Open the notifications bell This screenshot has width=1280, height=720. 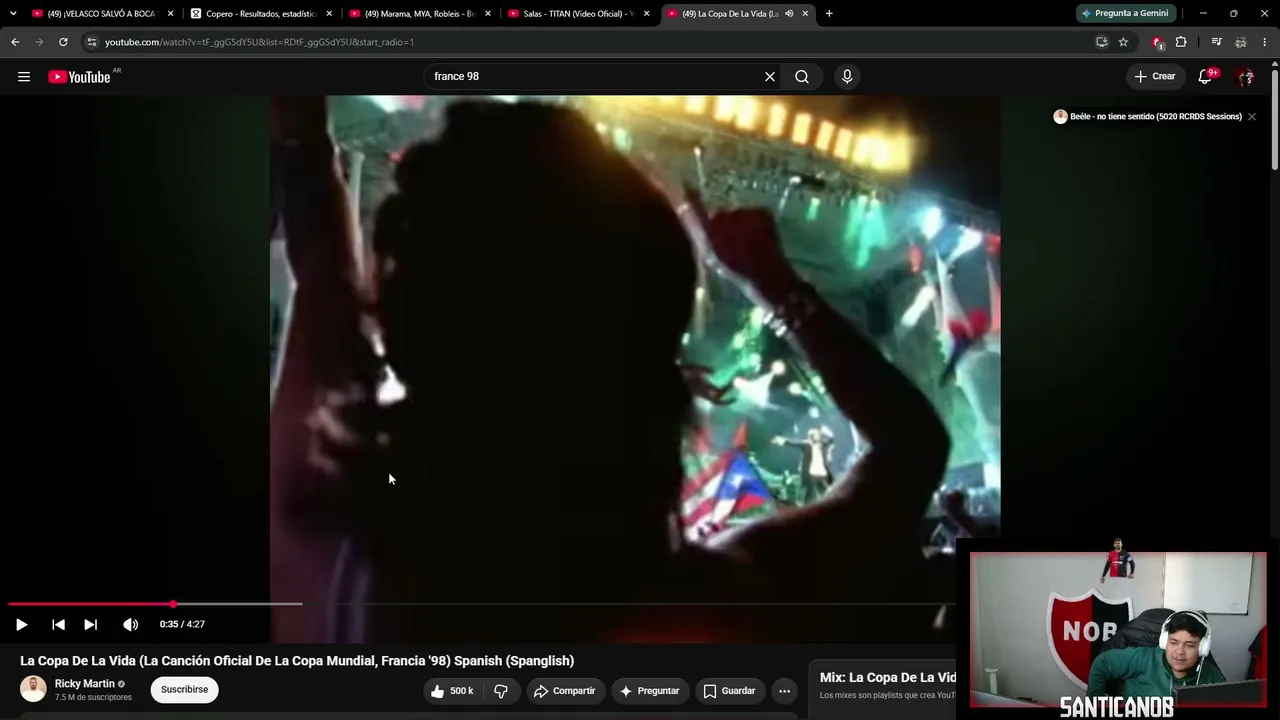1206,77
